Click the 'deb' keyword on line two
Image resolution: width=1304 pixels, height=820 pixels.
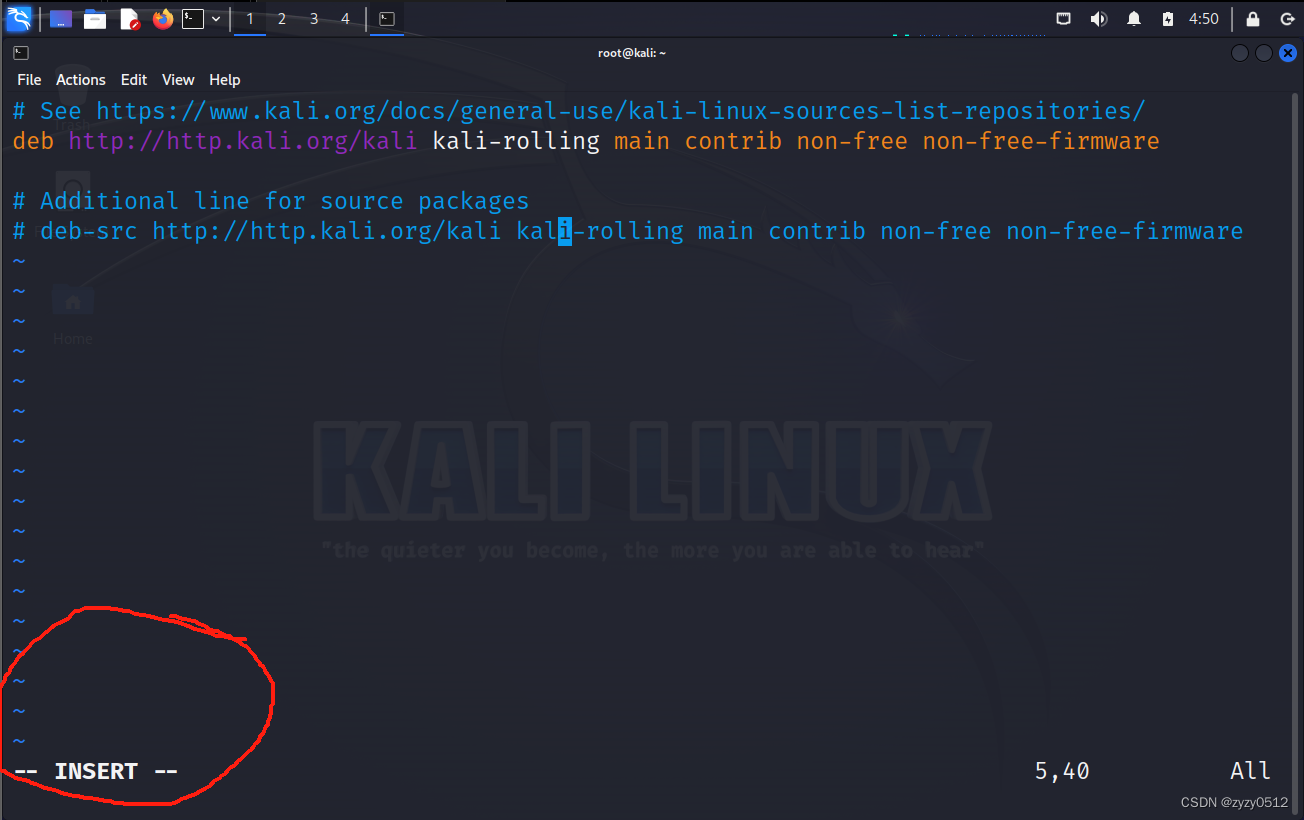click(33, 141)
